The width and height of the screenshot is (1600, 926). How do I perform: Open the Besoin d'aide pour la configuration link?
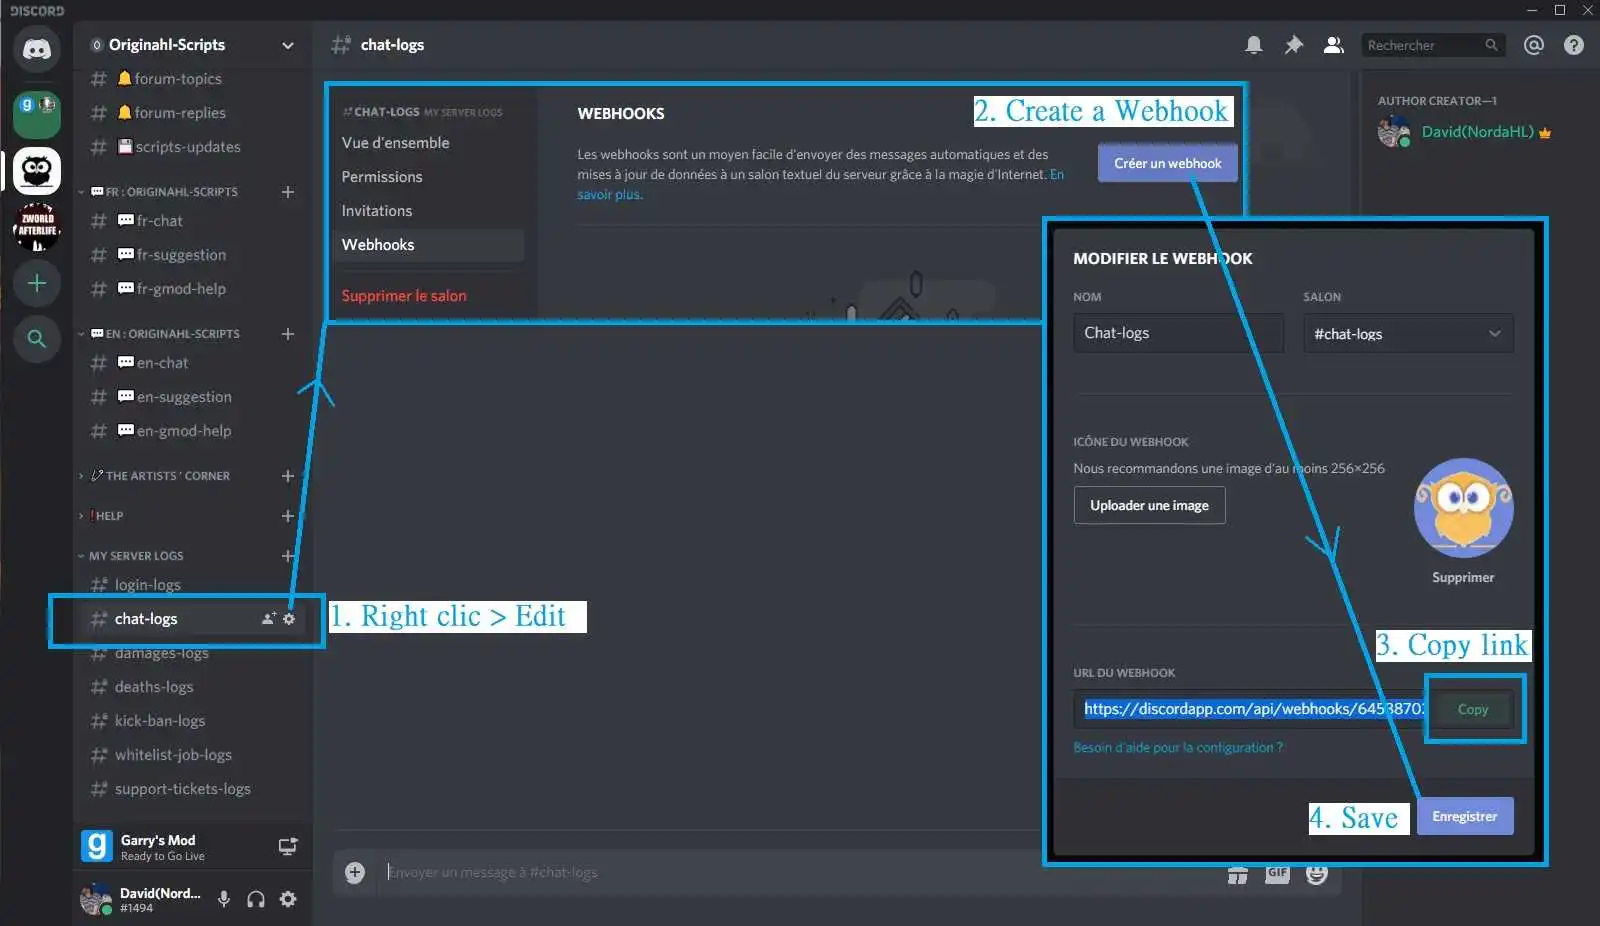pyautogui.click(x=1177, y=747)
